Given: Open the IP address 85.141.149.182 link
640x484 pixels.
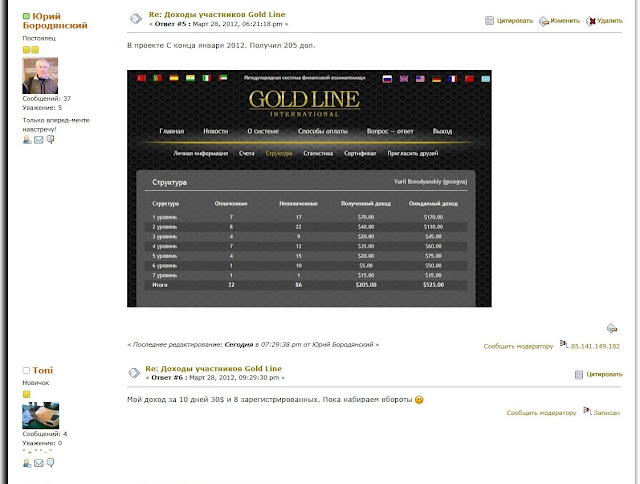Looking at the screenshot, I should 595,346.
